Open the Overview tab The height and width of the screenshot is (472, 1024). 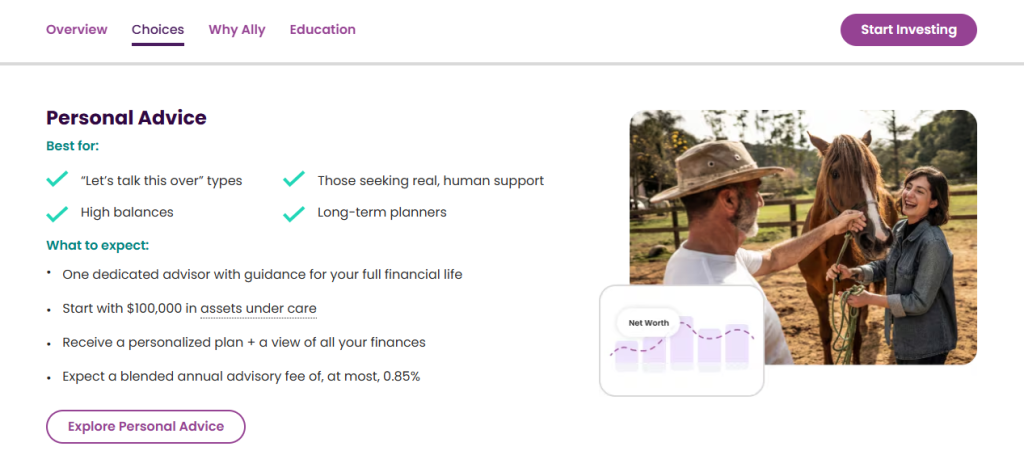click(76, 30)
